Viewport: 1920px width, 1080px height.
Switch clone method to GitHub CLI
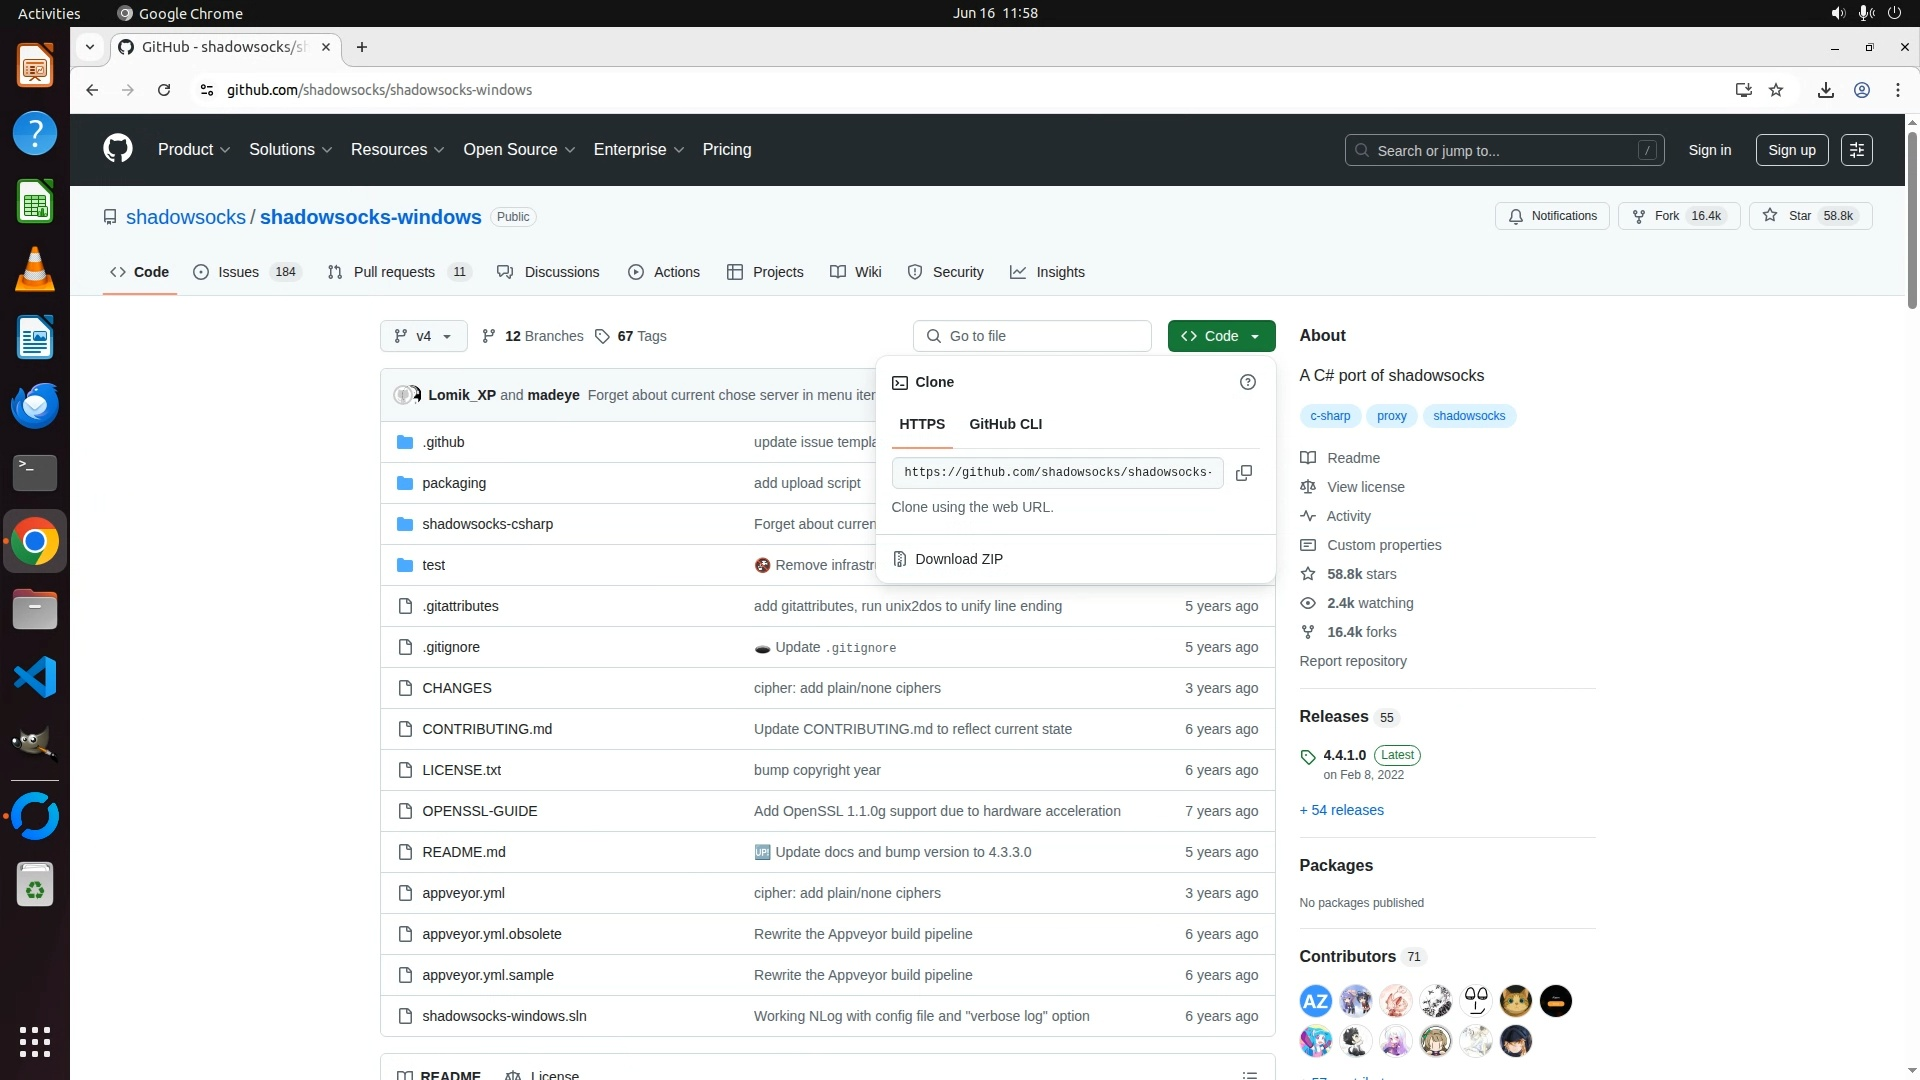(1005, 424)
